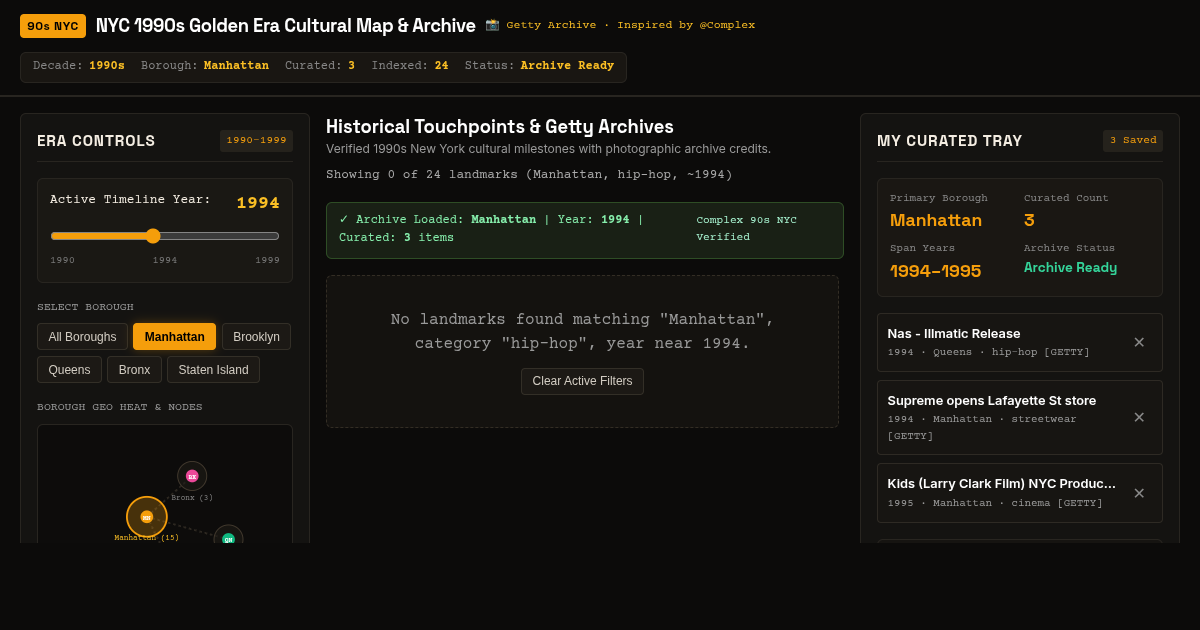Click the 90s NYC logo badge
Screen dimensions: 1200x630
point(53,26)
